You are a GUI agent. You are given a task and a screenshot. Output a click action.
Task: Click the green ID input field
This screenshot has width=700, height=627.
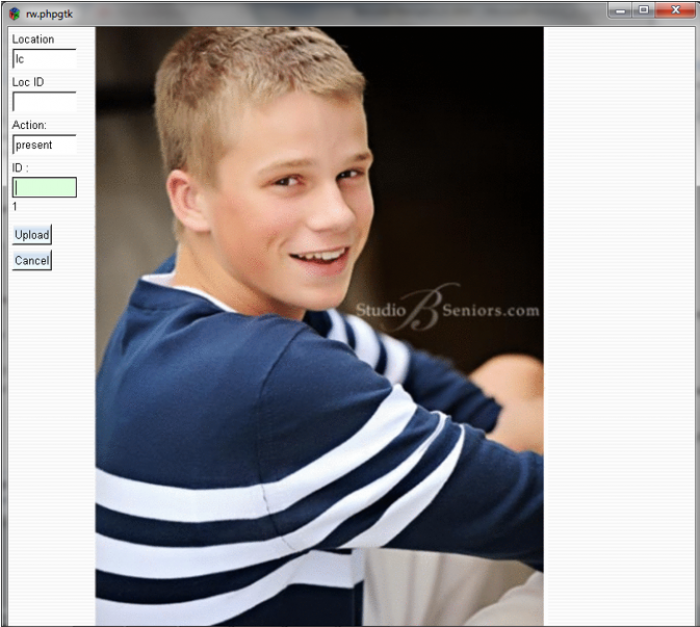(44, 188)
